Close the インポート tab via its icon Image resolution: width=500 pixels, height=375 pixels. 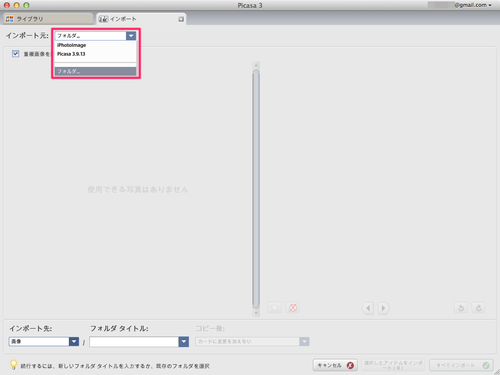[181, 19]
